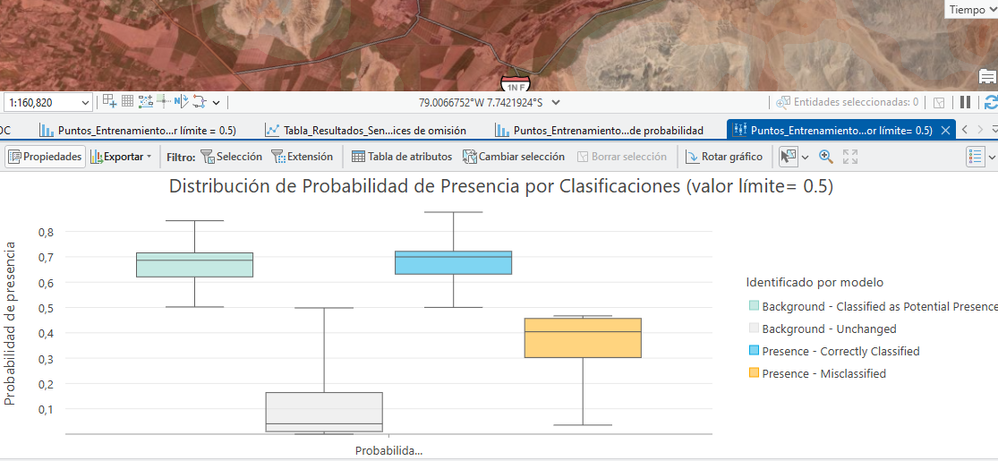The image size is (998, 461).
Task: Click the 0,5 Y axis tick label
Action: click(46, 307)
